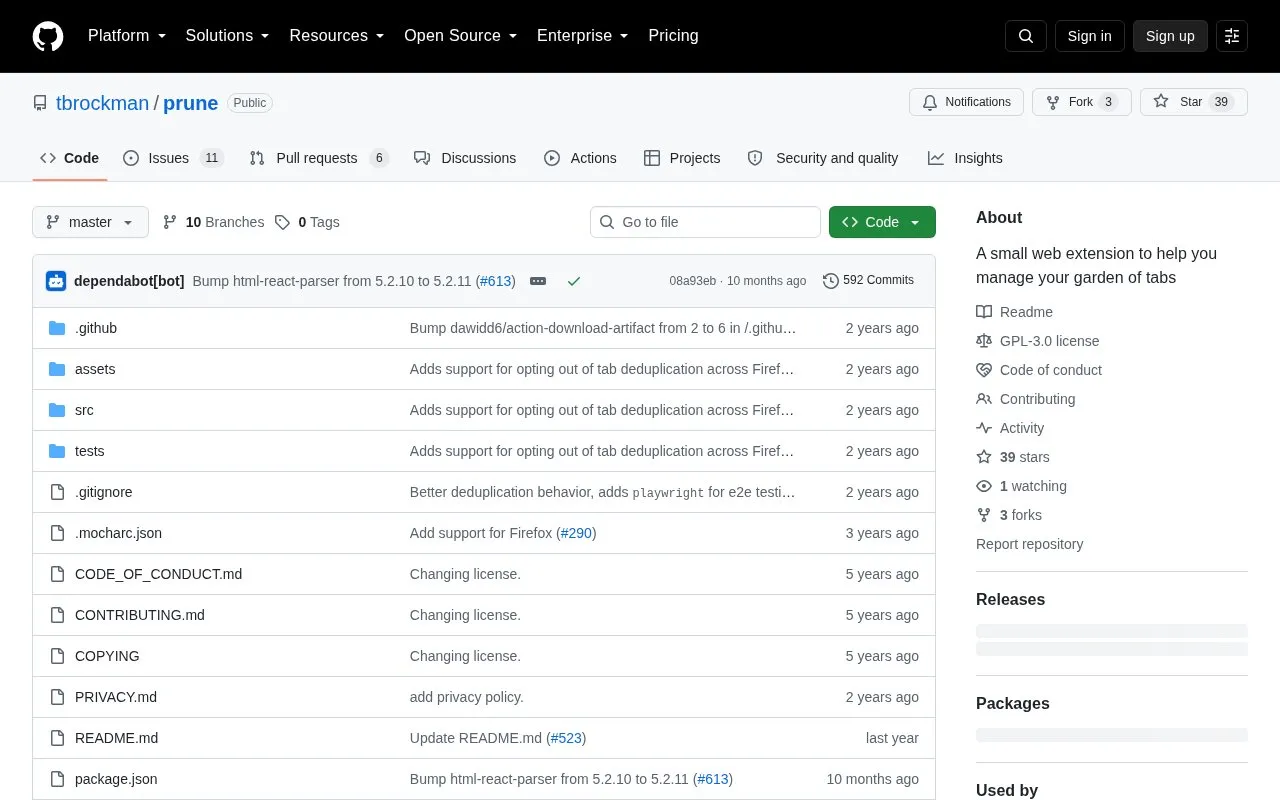Switch to the Issues tab
The height and width of the screenshot is (800, 1280).
point(173,158)
